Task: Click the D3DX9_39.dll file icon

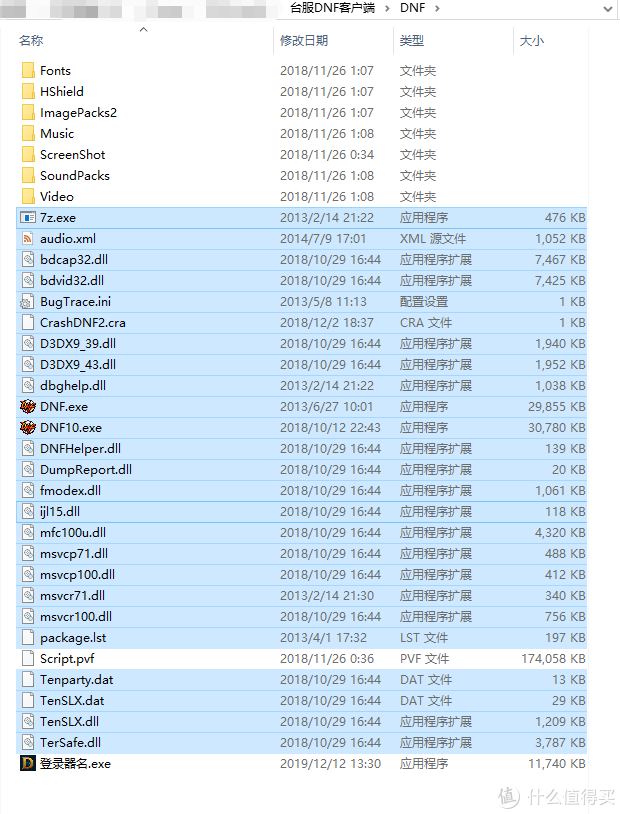Action: click(x=28, y=344)
